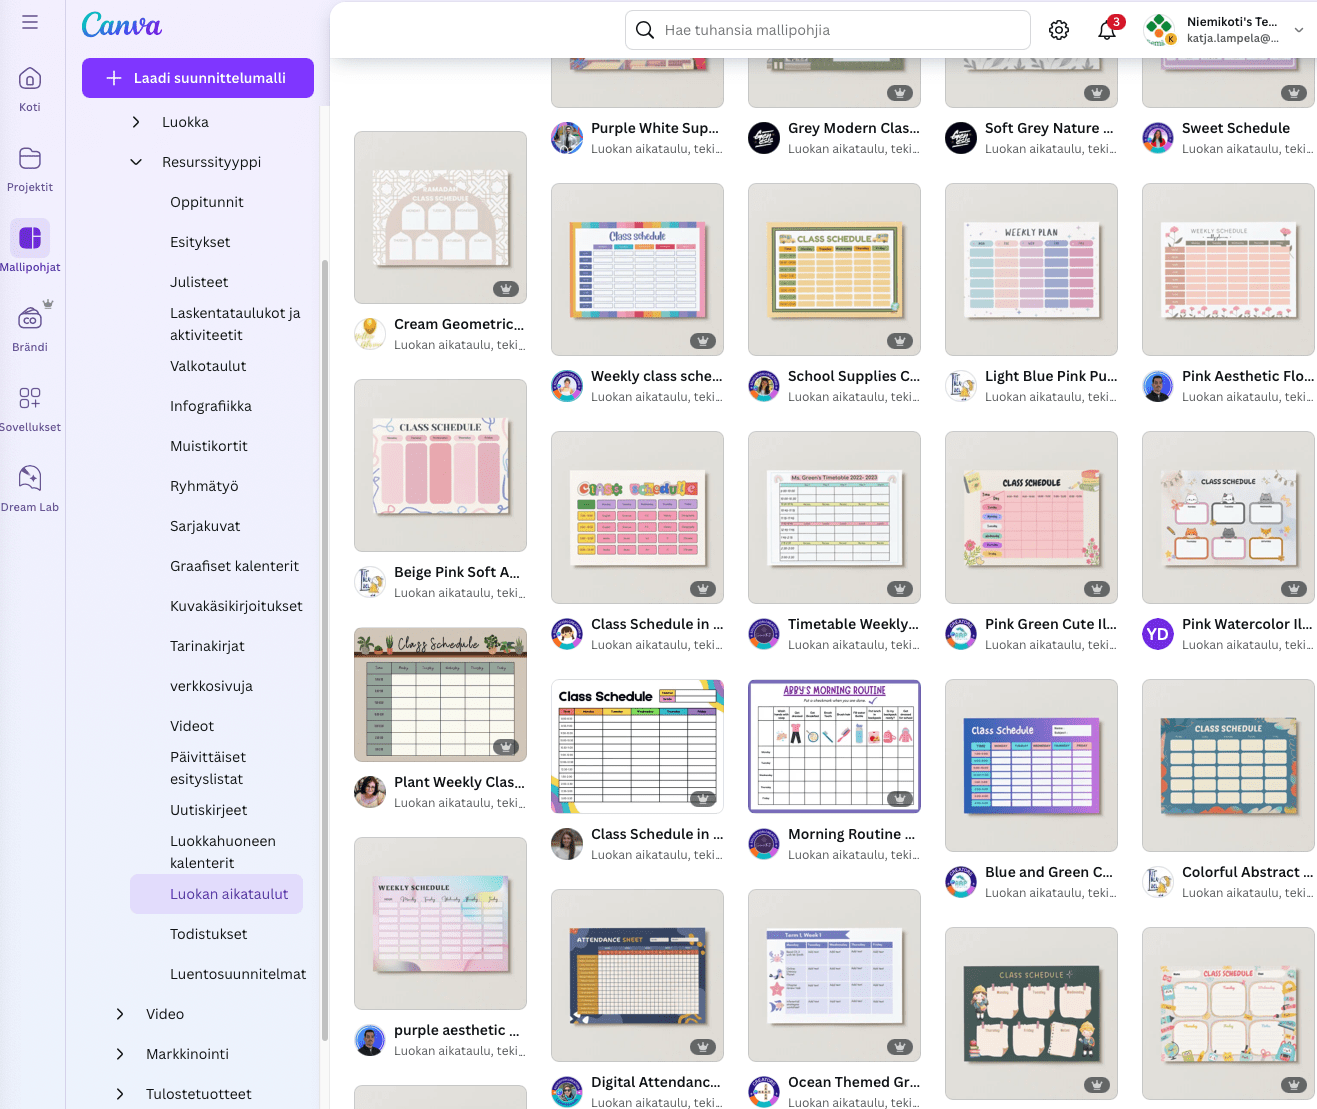Select Esitykset resource type

200,242
